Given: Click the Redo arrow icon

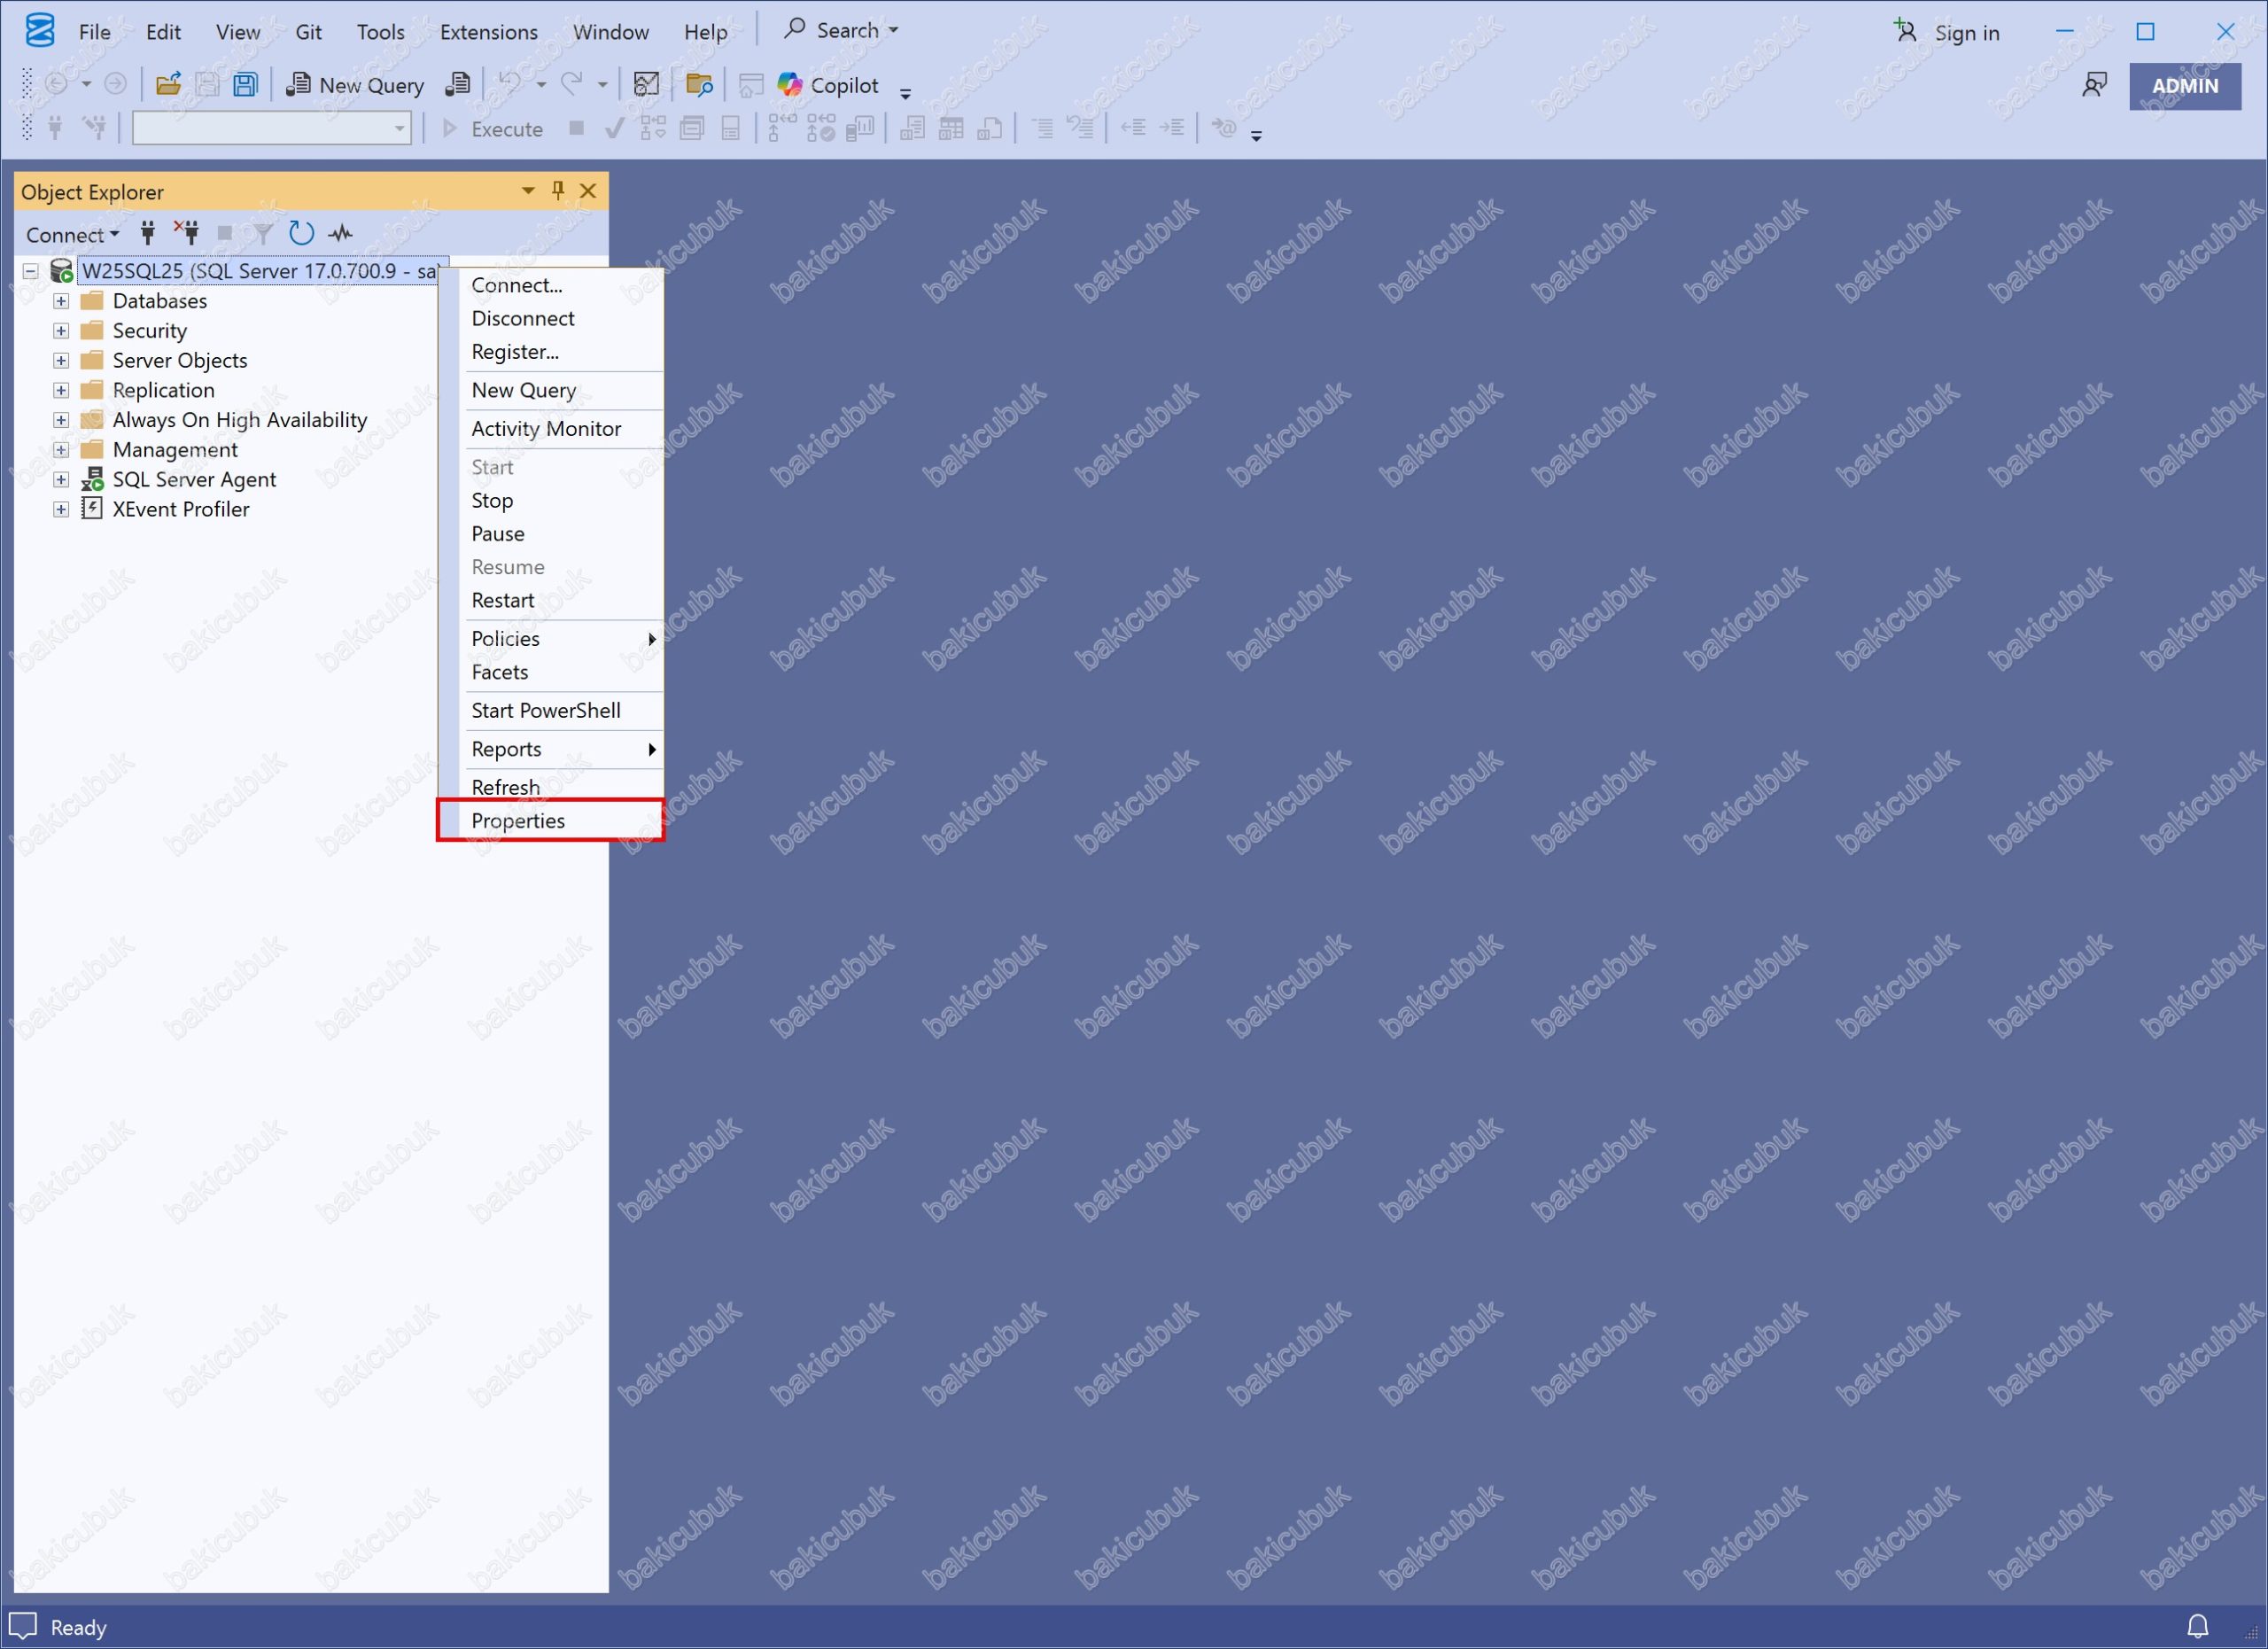Looking at the screenshot, I should tap(572, 85).
